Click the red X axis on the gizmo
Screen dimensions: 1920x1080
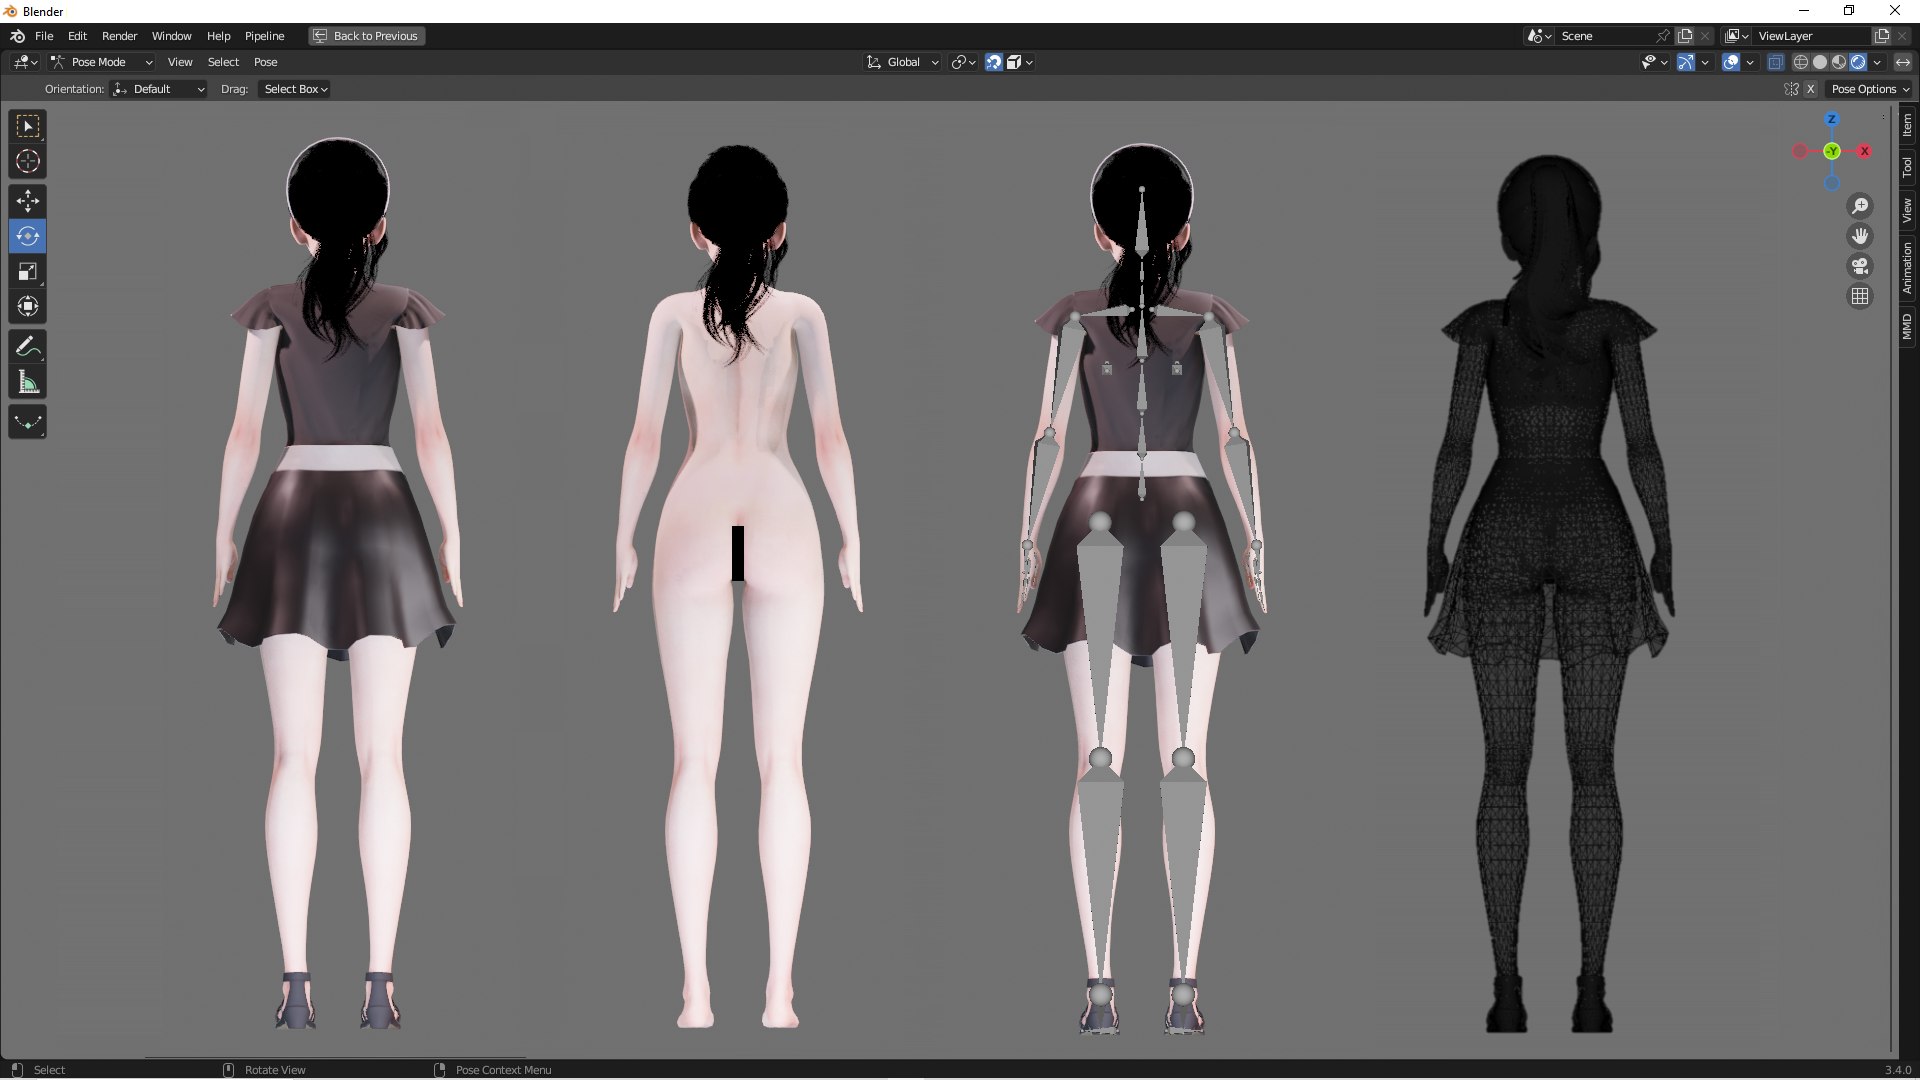pos(1864,151)
